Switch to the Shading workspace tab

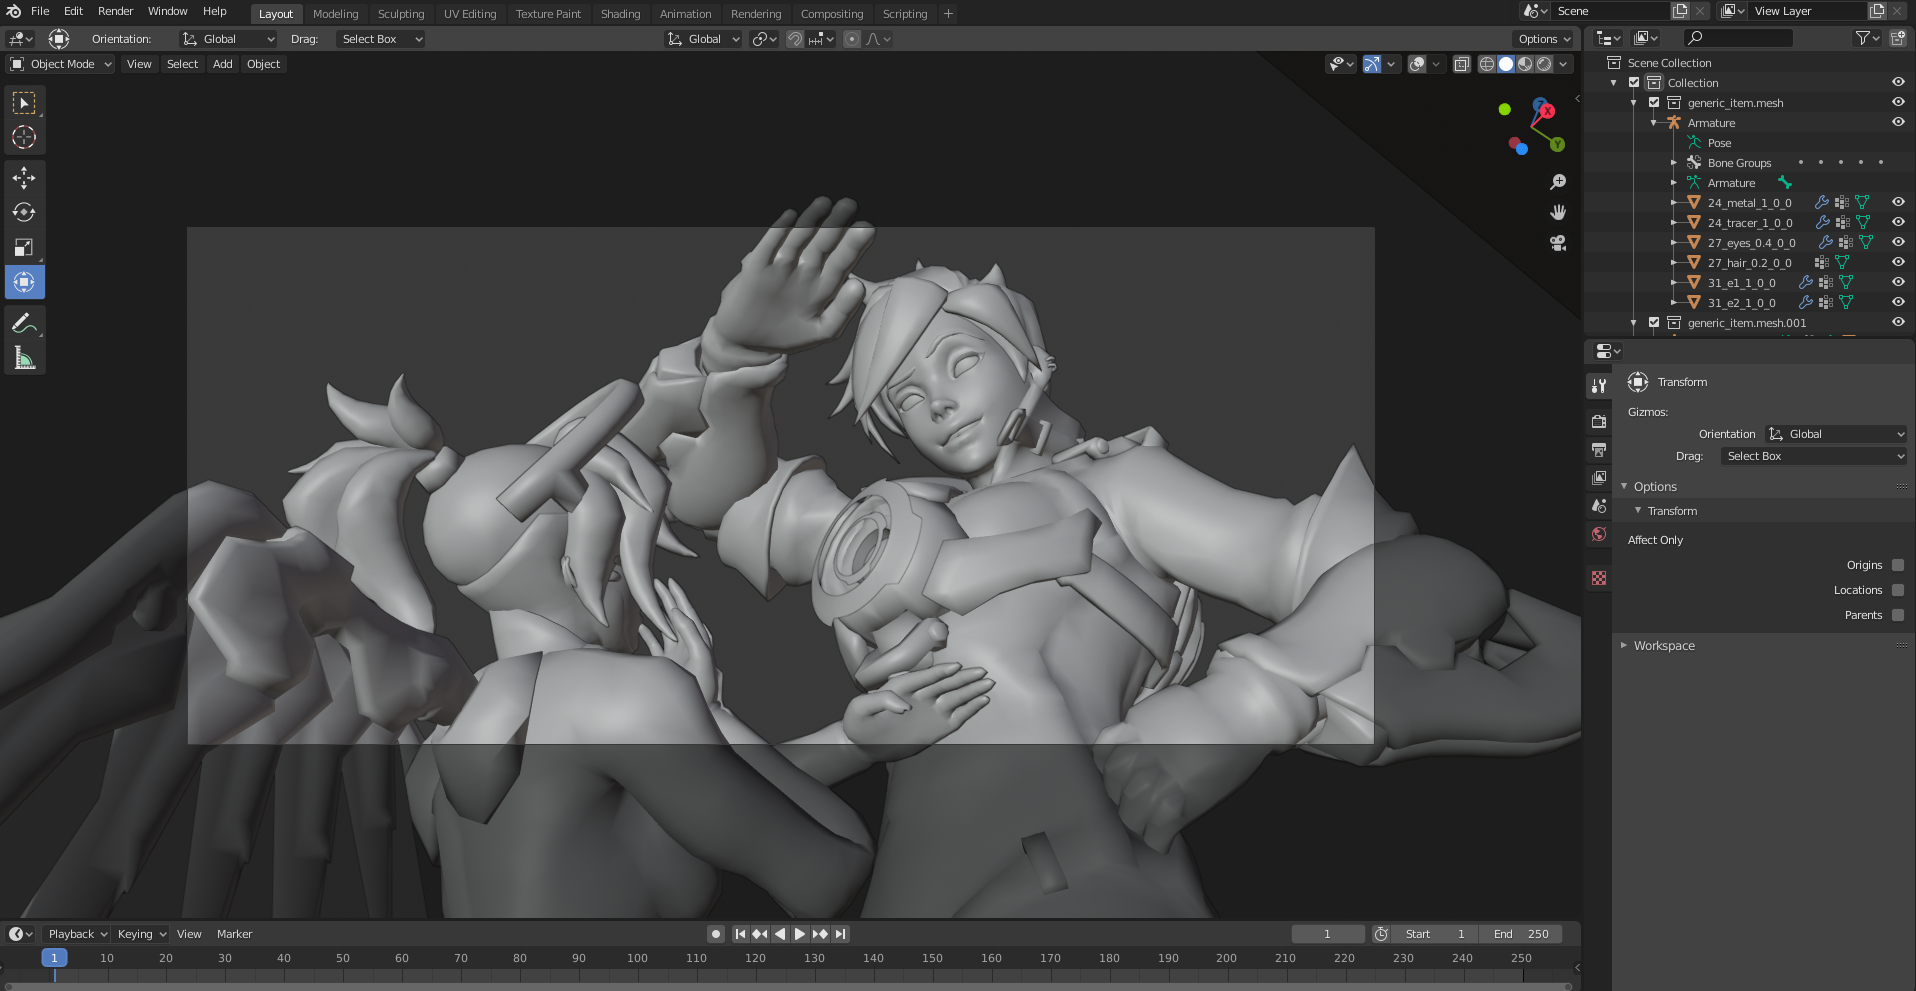pos(620,14)
